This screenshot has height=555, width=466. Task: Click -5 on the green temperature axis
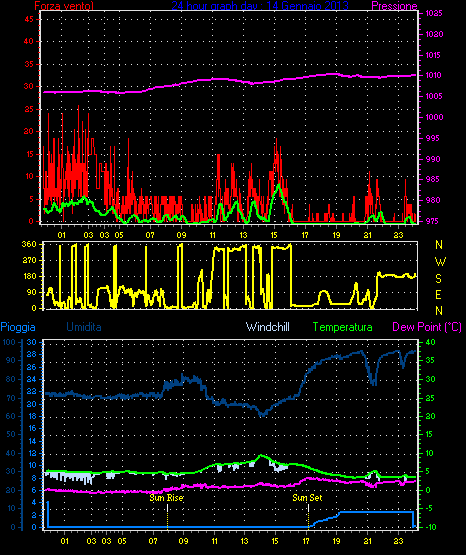[428, 509]
